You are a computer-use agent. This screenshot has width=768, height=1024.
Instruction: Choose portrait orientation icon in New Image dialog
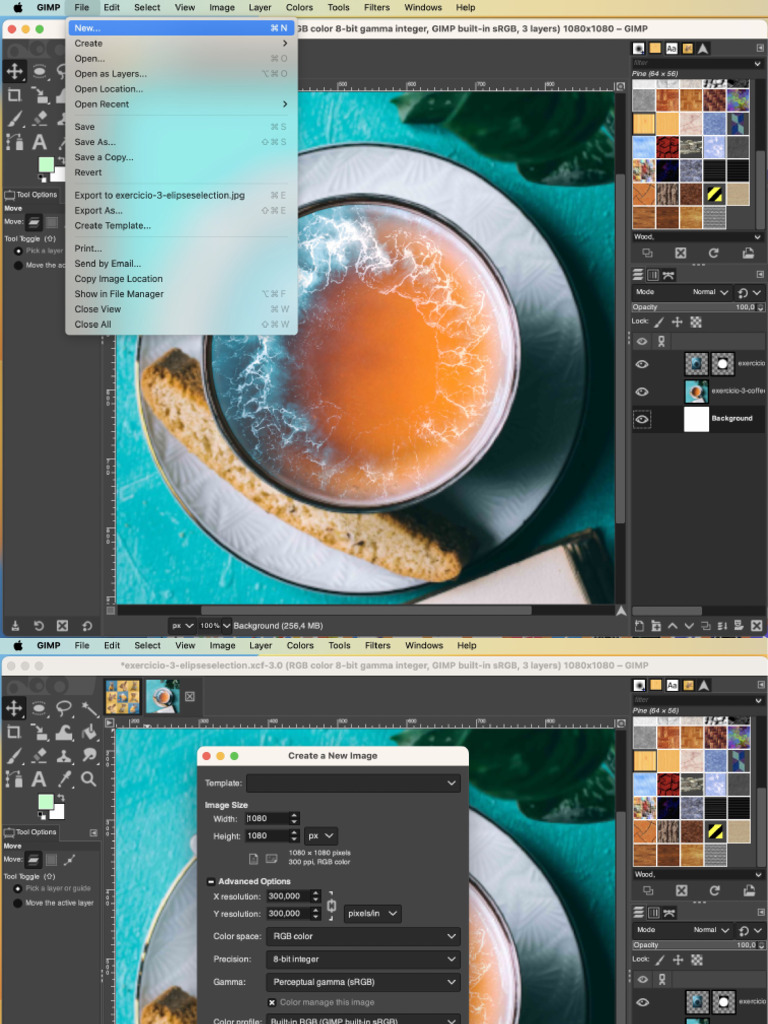pyautogui.click(x=253, y=858)
